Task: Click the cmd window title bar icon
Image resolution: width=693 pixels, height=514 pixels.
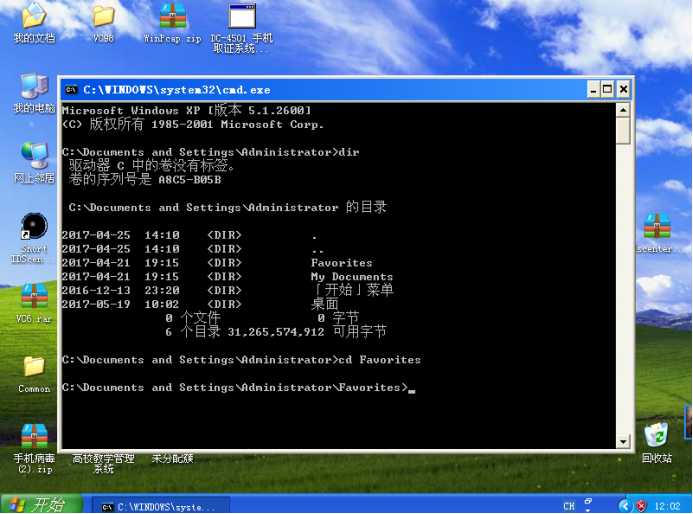Action: coord(71,90)
